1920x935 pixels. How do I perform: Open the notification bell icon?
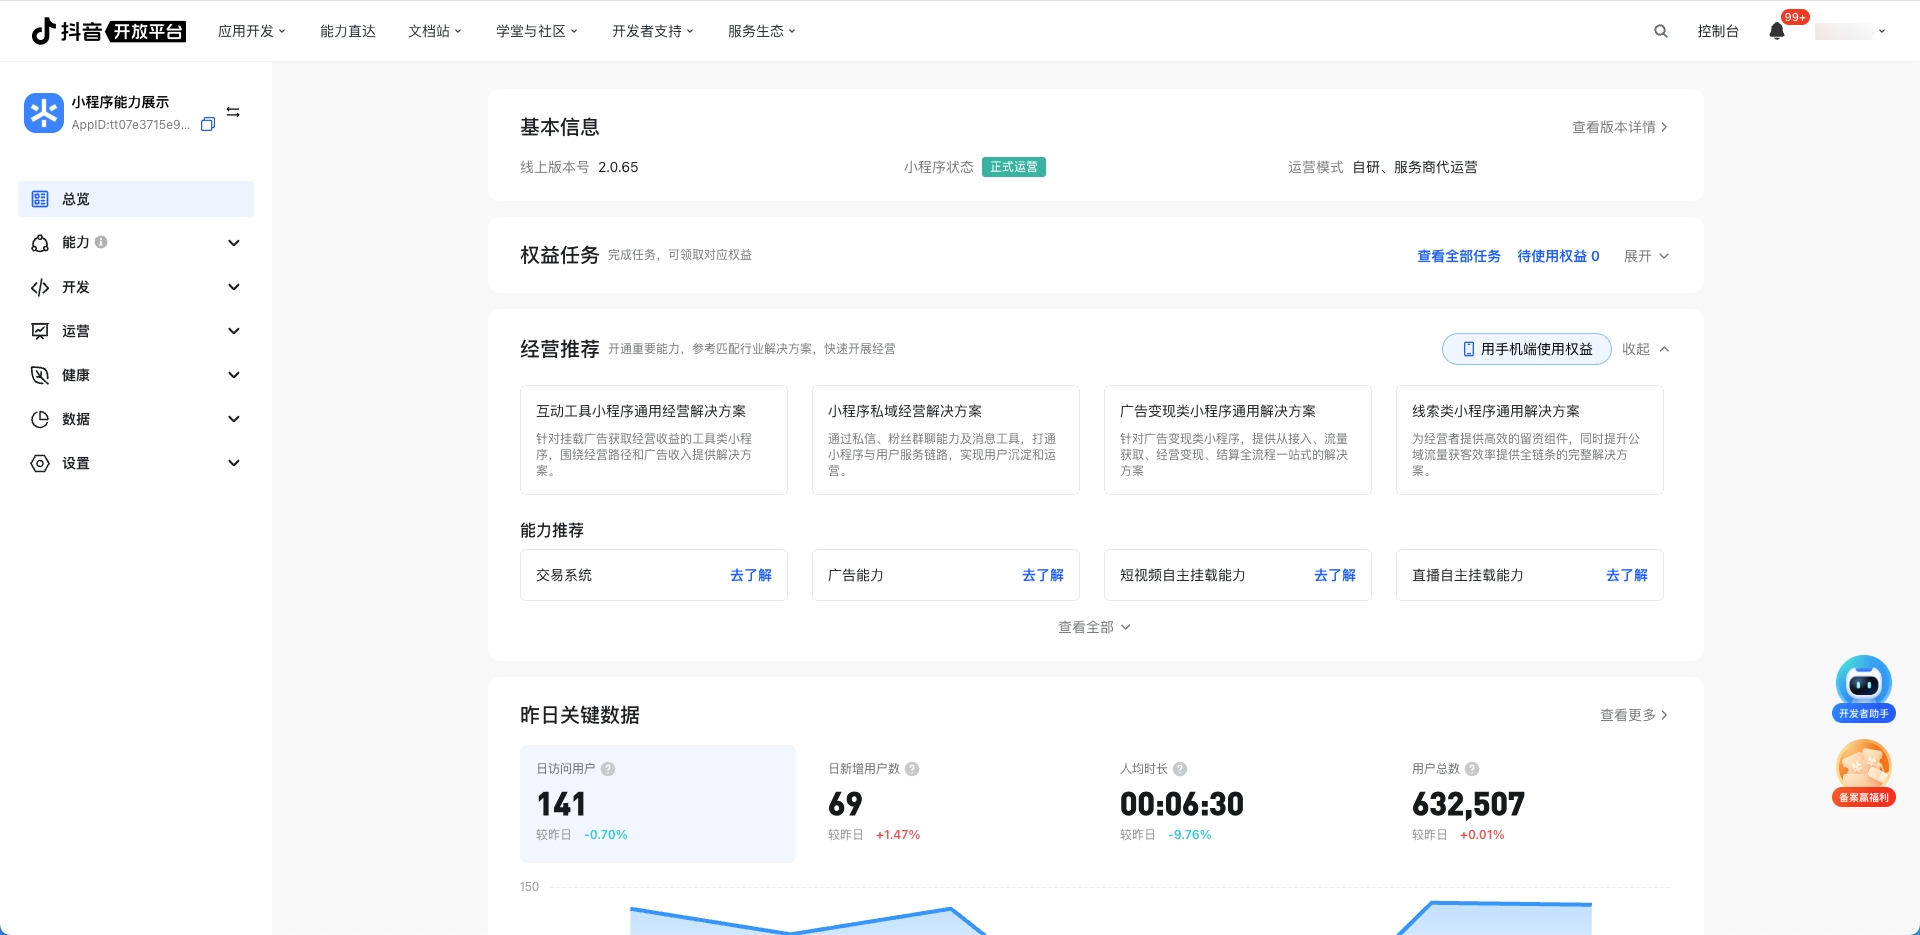coord(1777,31)
